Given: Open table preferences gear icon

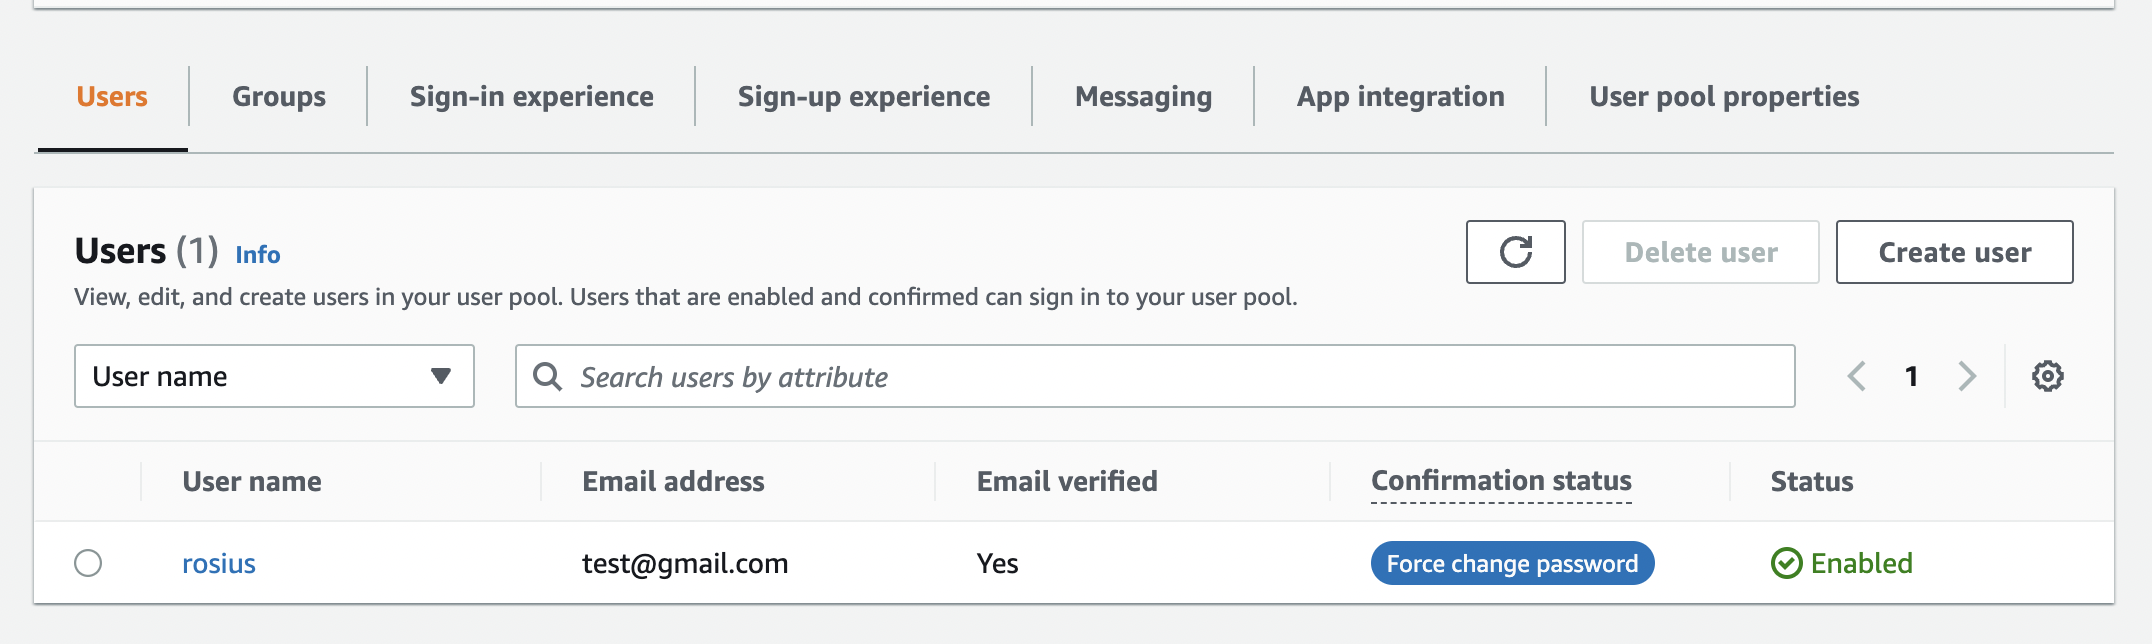Looking at the screenshot, I should (2047, 376).
